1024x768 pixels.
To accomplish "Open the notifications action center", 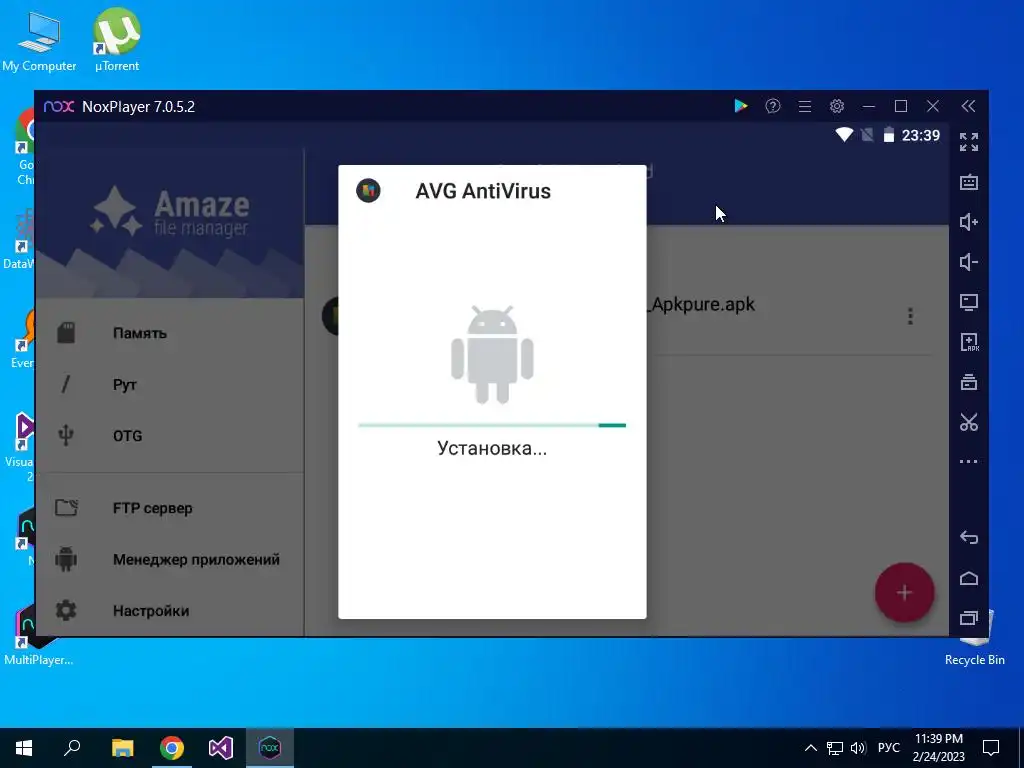I will point(991,748).
